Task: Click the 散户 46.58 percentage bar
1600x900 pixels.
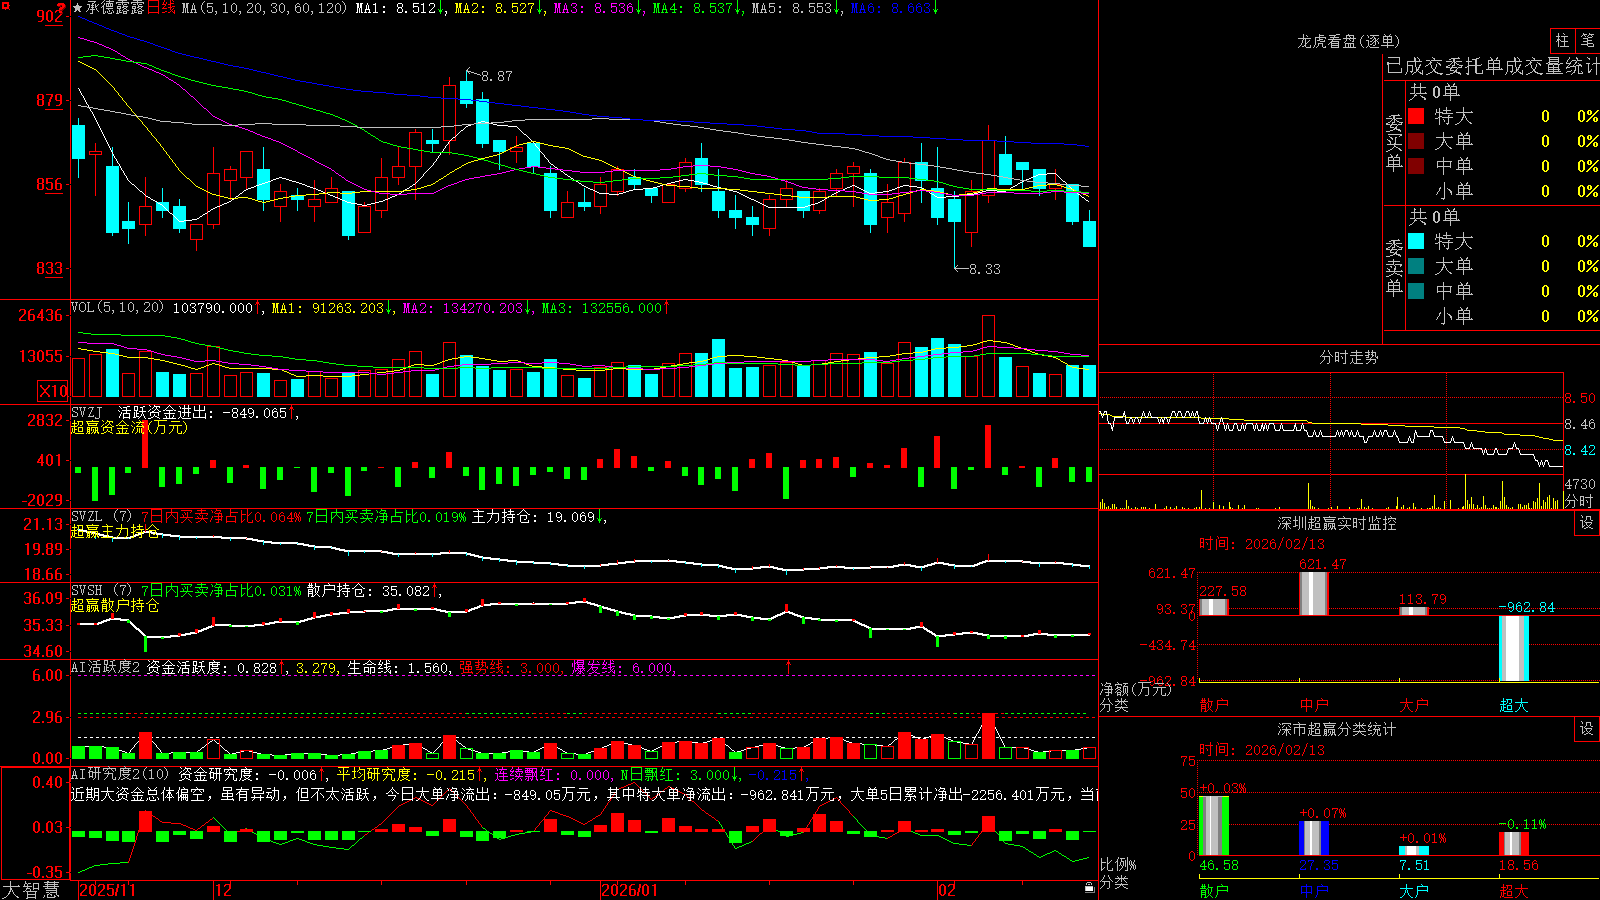Action: (x=1214, y=826)
